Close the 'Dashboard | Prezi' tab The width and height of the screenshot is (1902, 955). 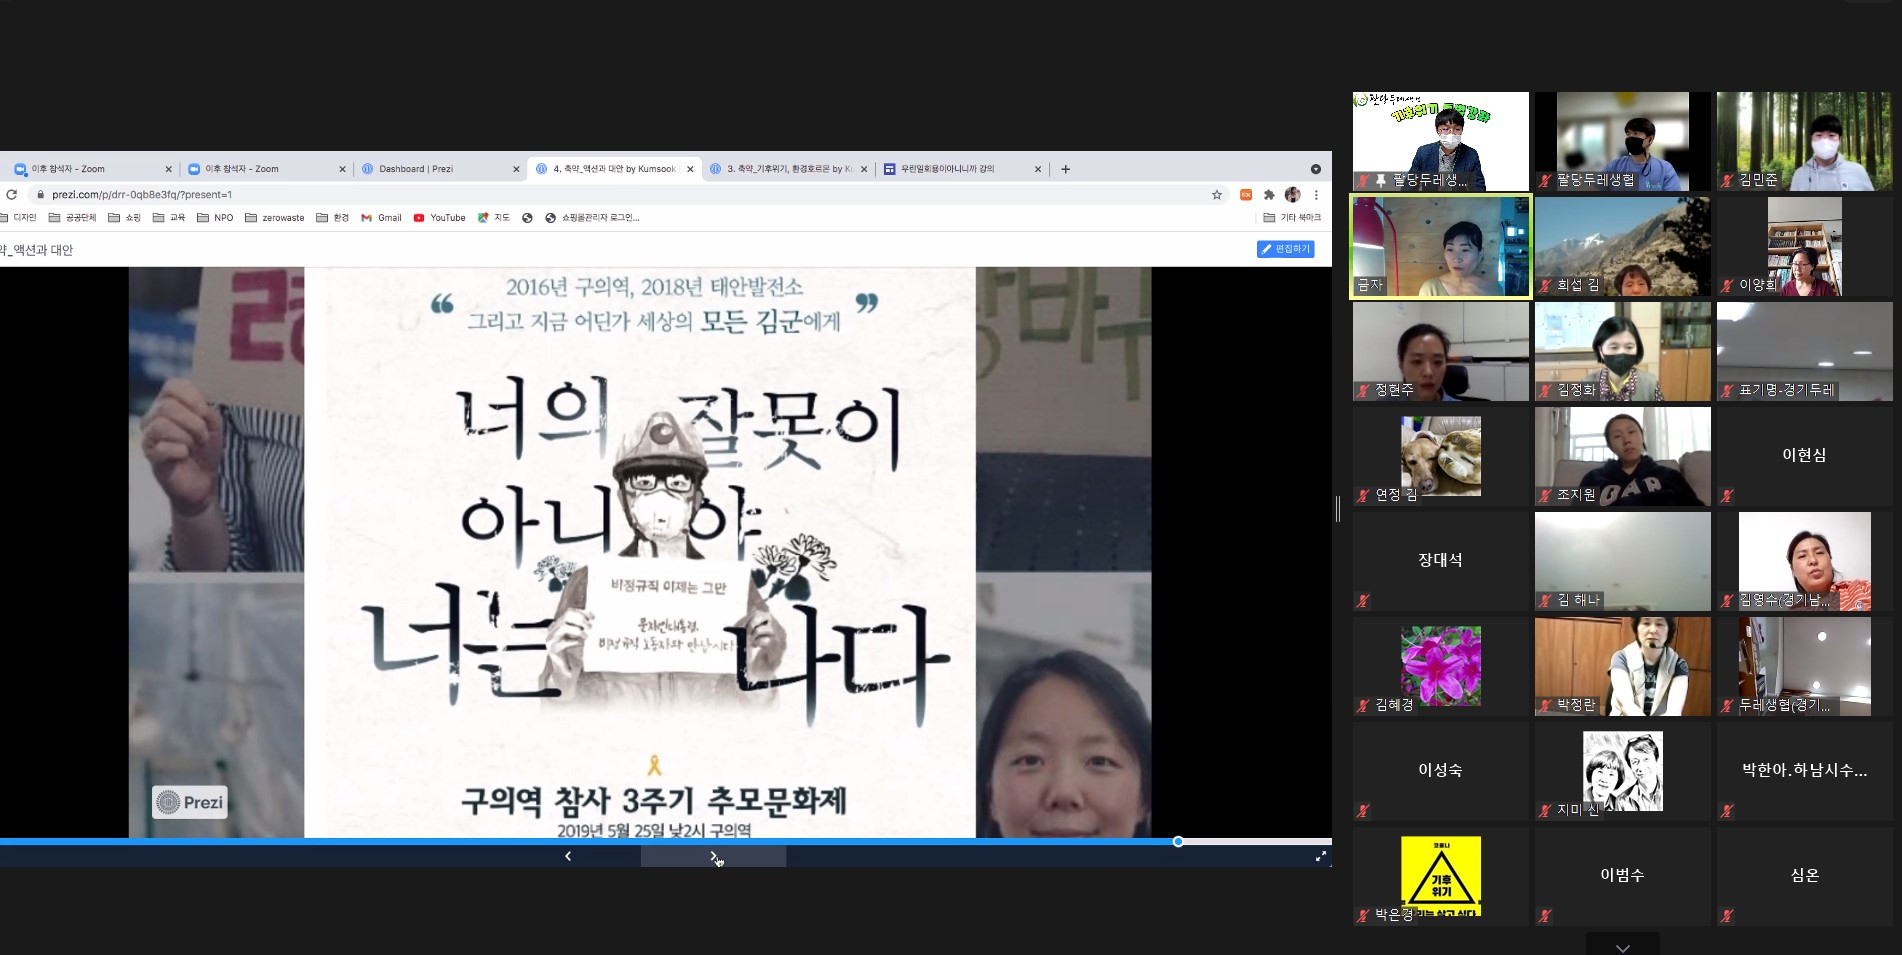pos(516,169)
